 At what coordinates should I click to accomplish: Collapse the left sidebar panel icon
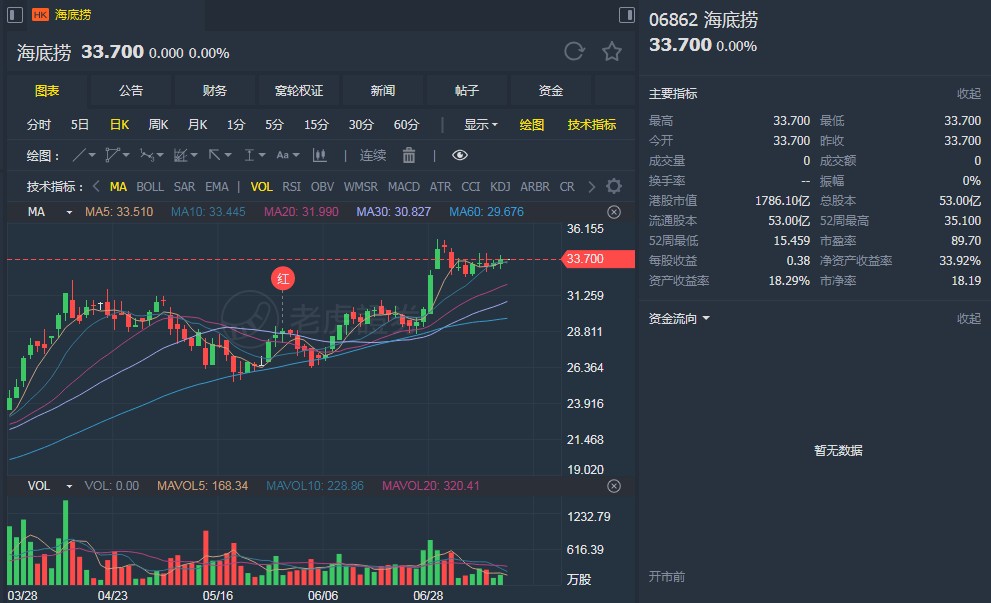coord(15,14)
